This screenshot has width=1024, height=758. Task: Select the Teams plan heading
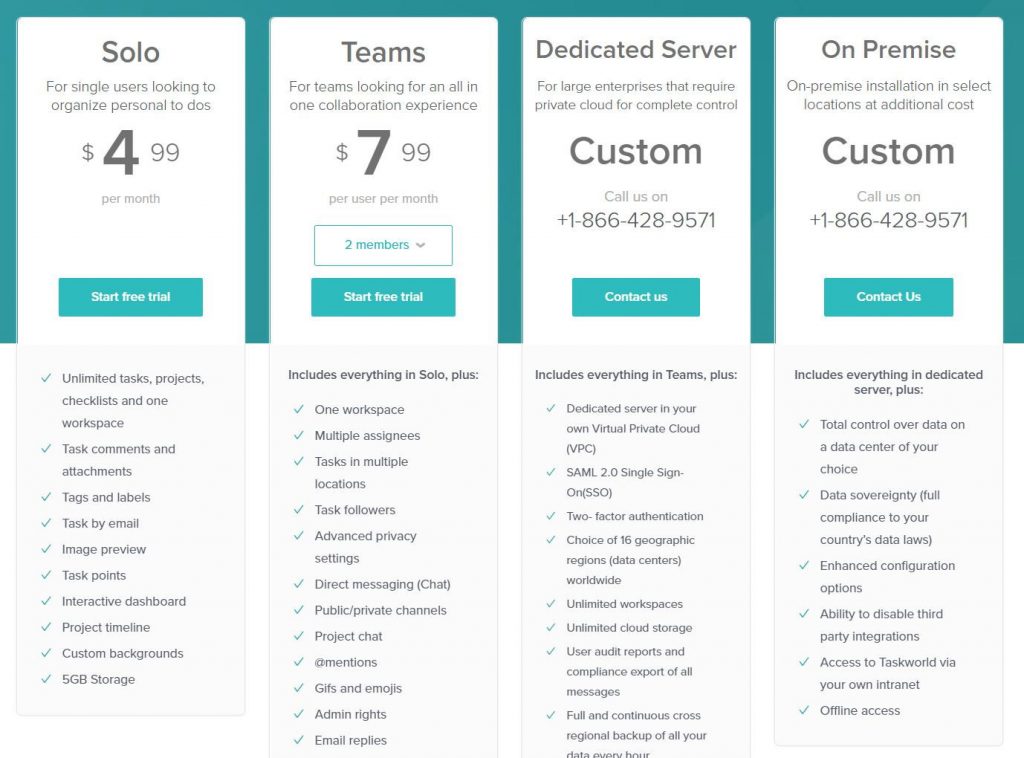383,51
